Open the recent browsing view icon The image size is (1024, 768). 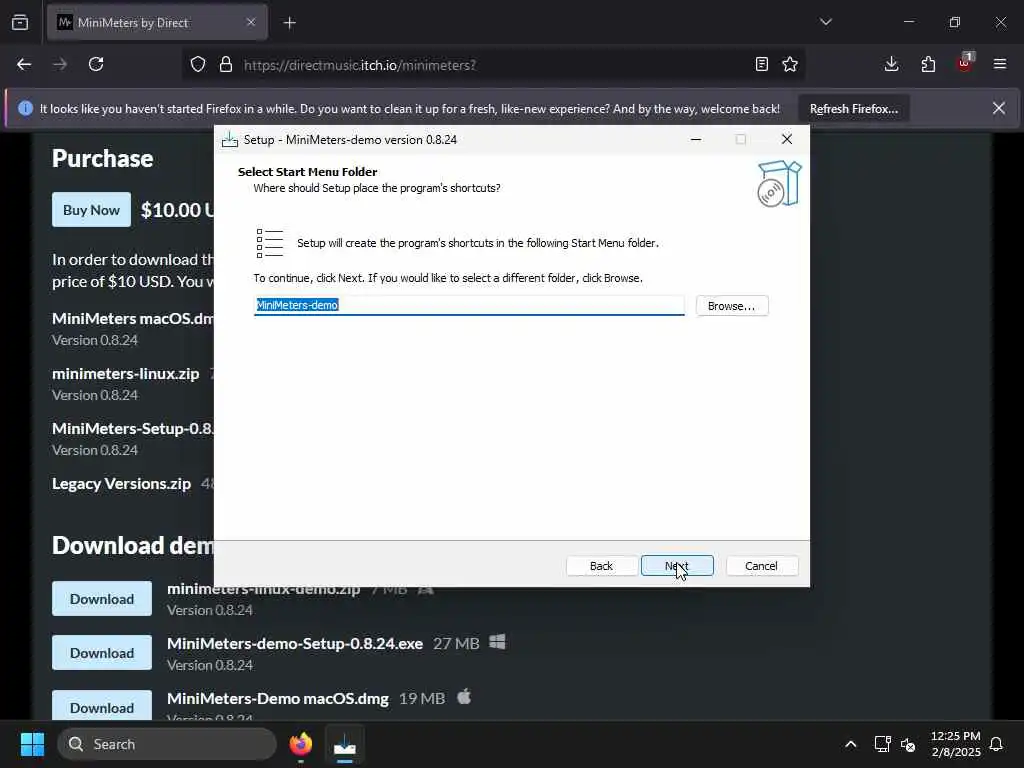point(20,23)
